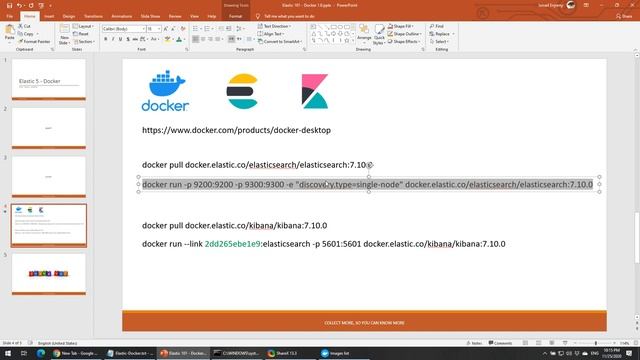Open Notes pane from status bar
This screenshot has height=360, width=640.
click(x=474, y=343)
